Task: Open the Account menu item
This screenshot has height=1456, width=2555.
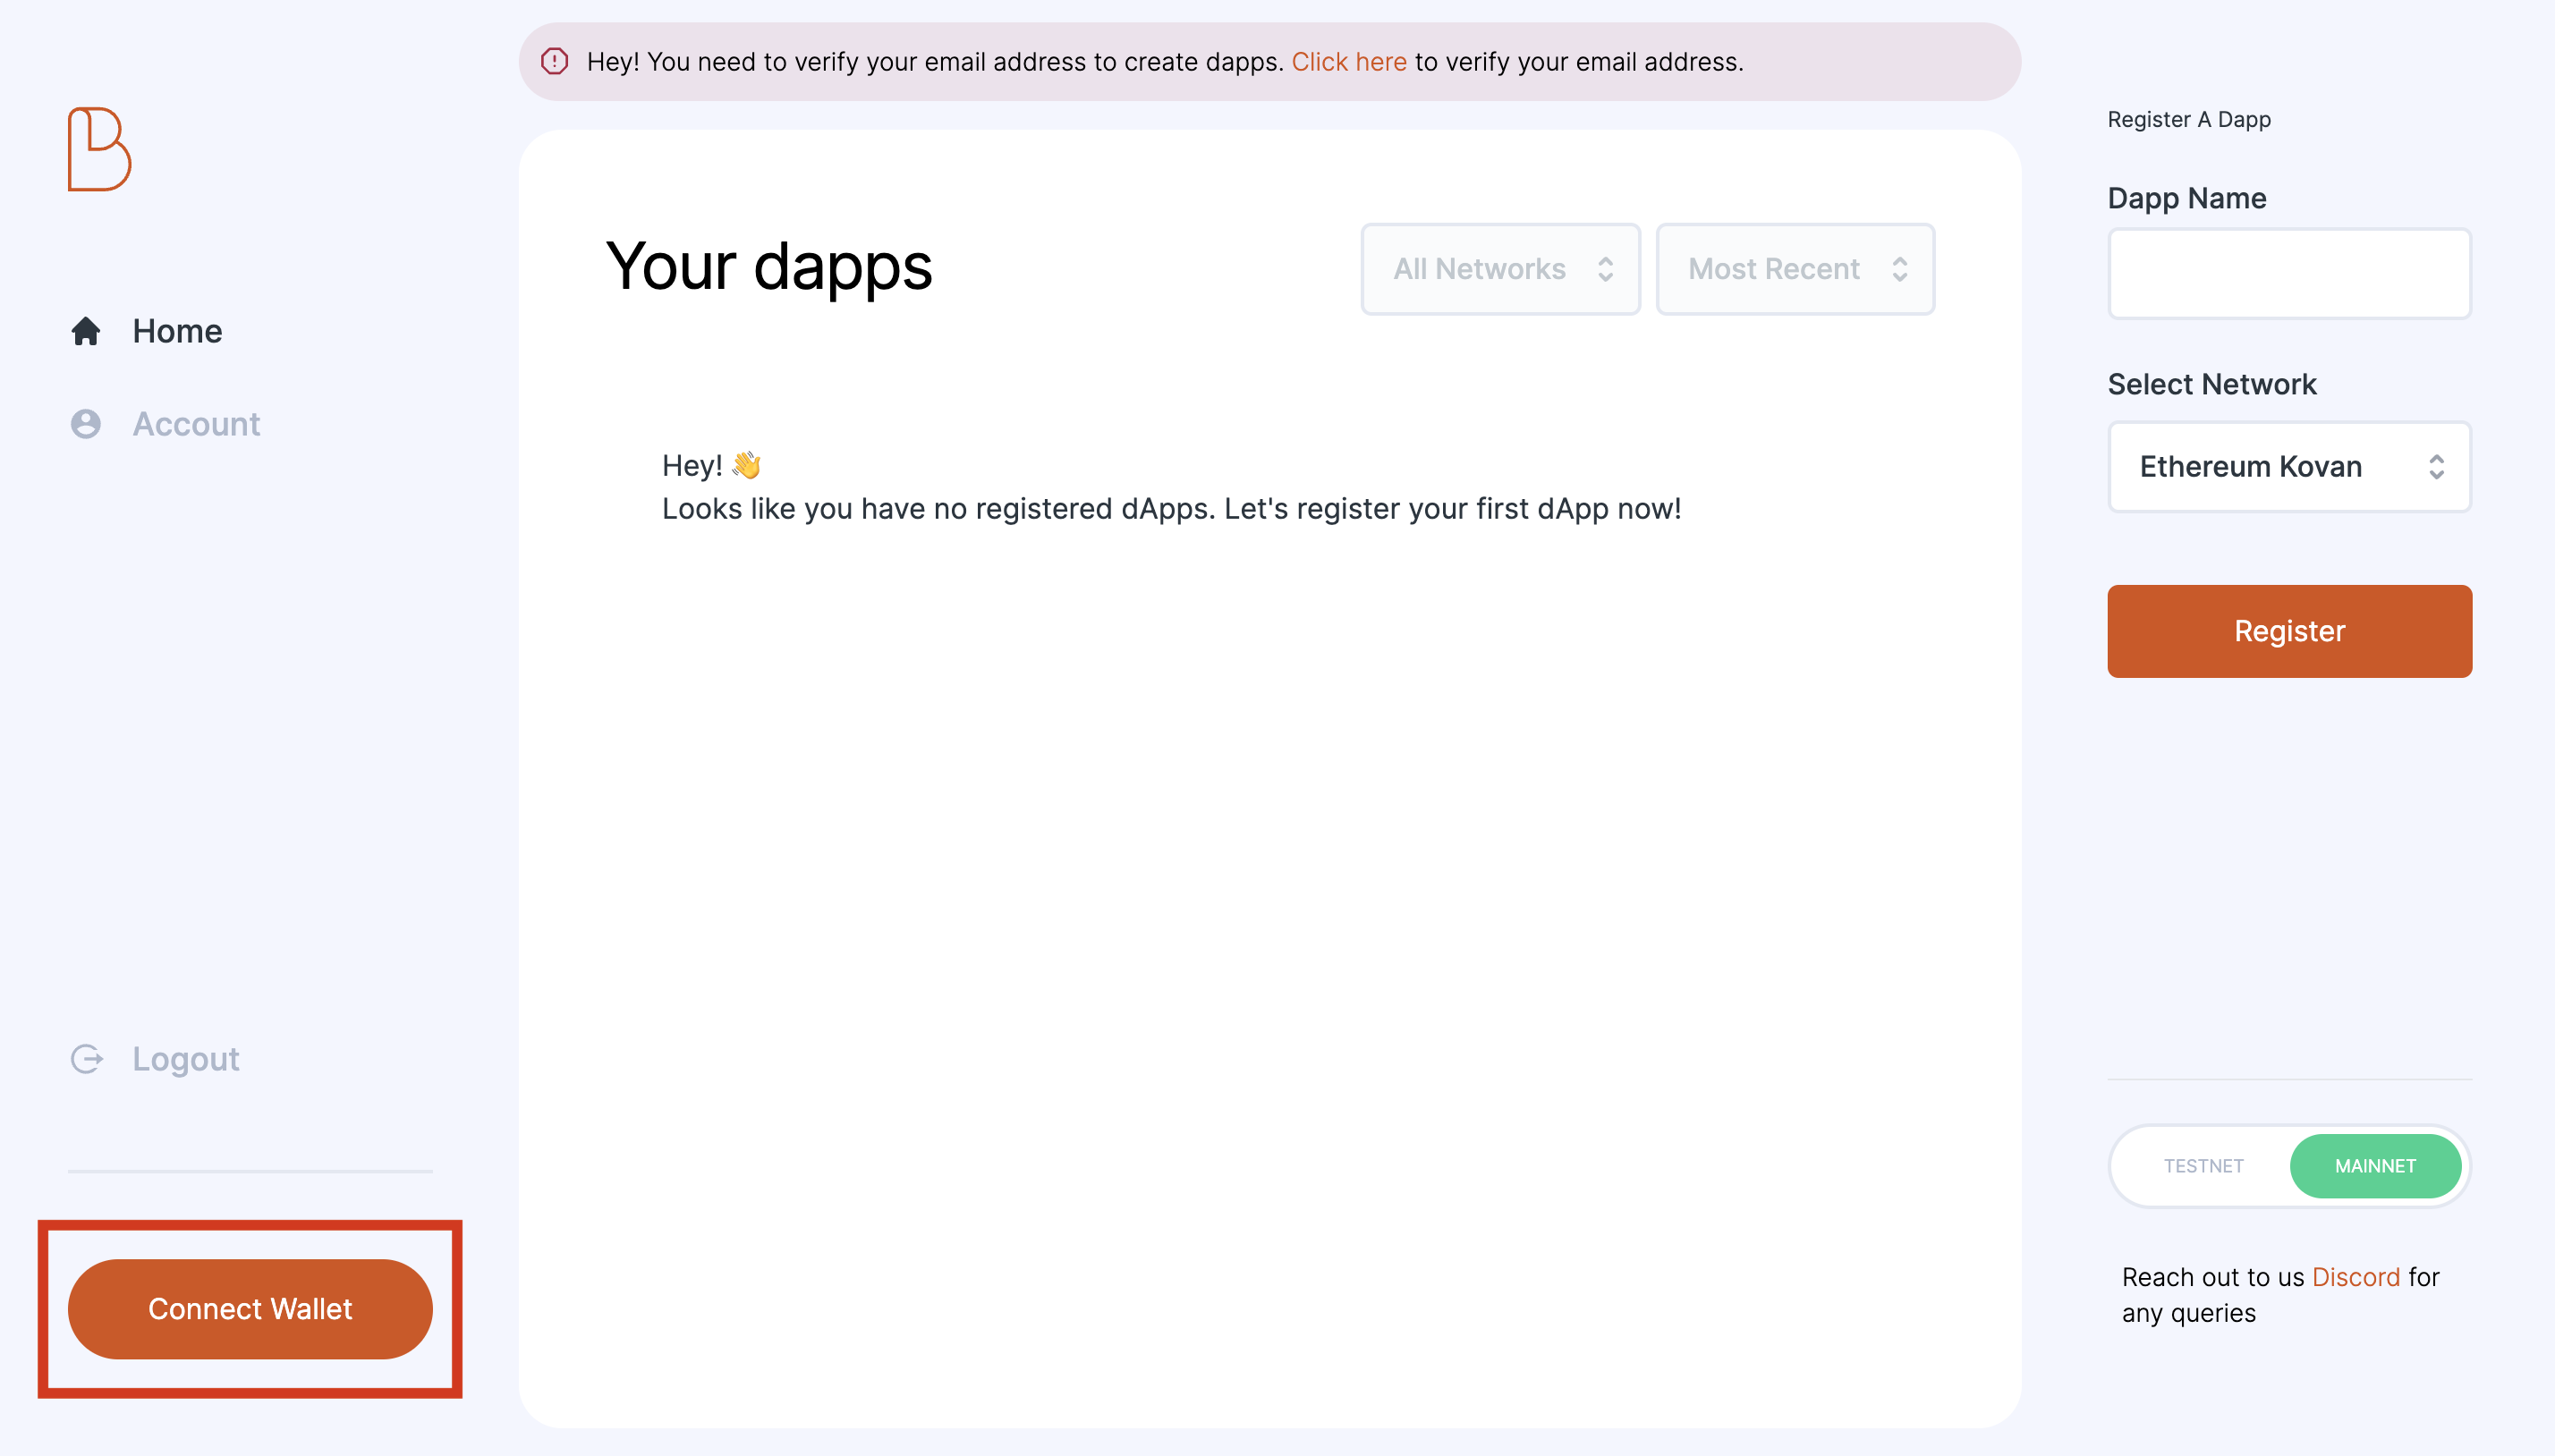Action: [165, 424]
